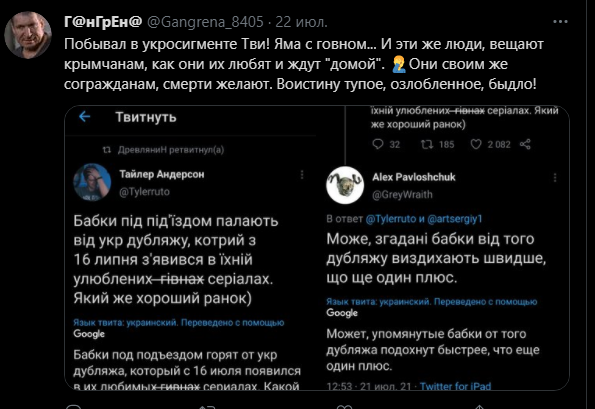The image size is (595, 409).
Task: Open the 22 июл. tweet date link
Action: [301, 22]
